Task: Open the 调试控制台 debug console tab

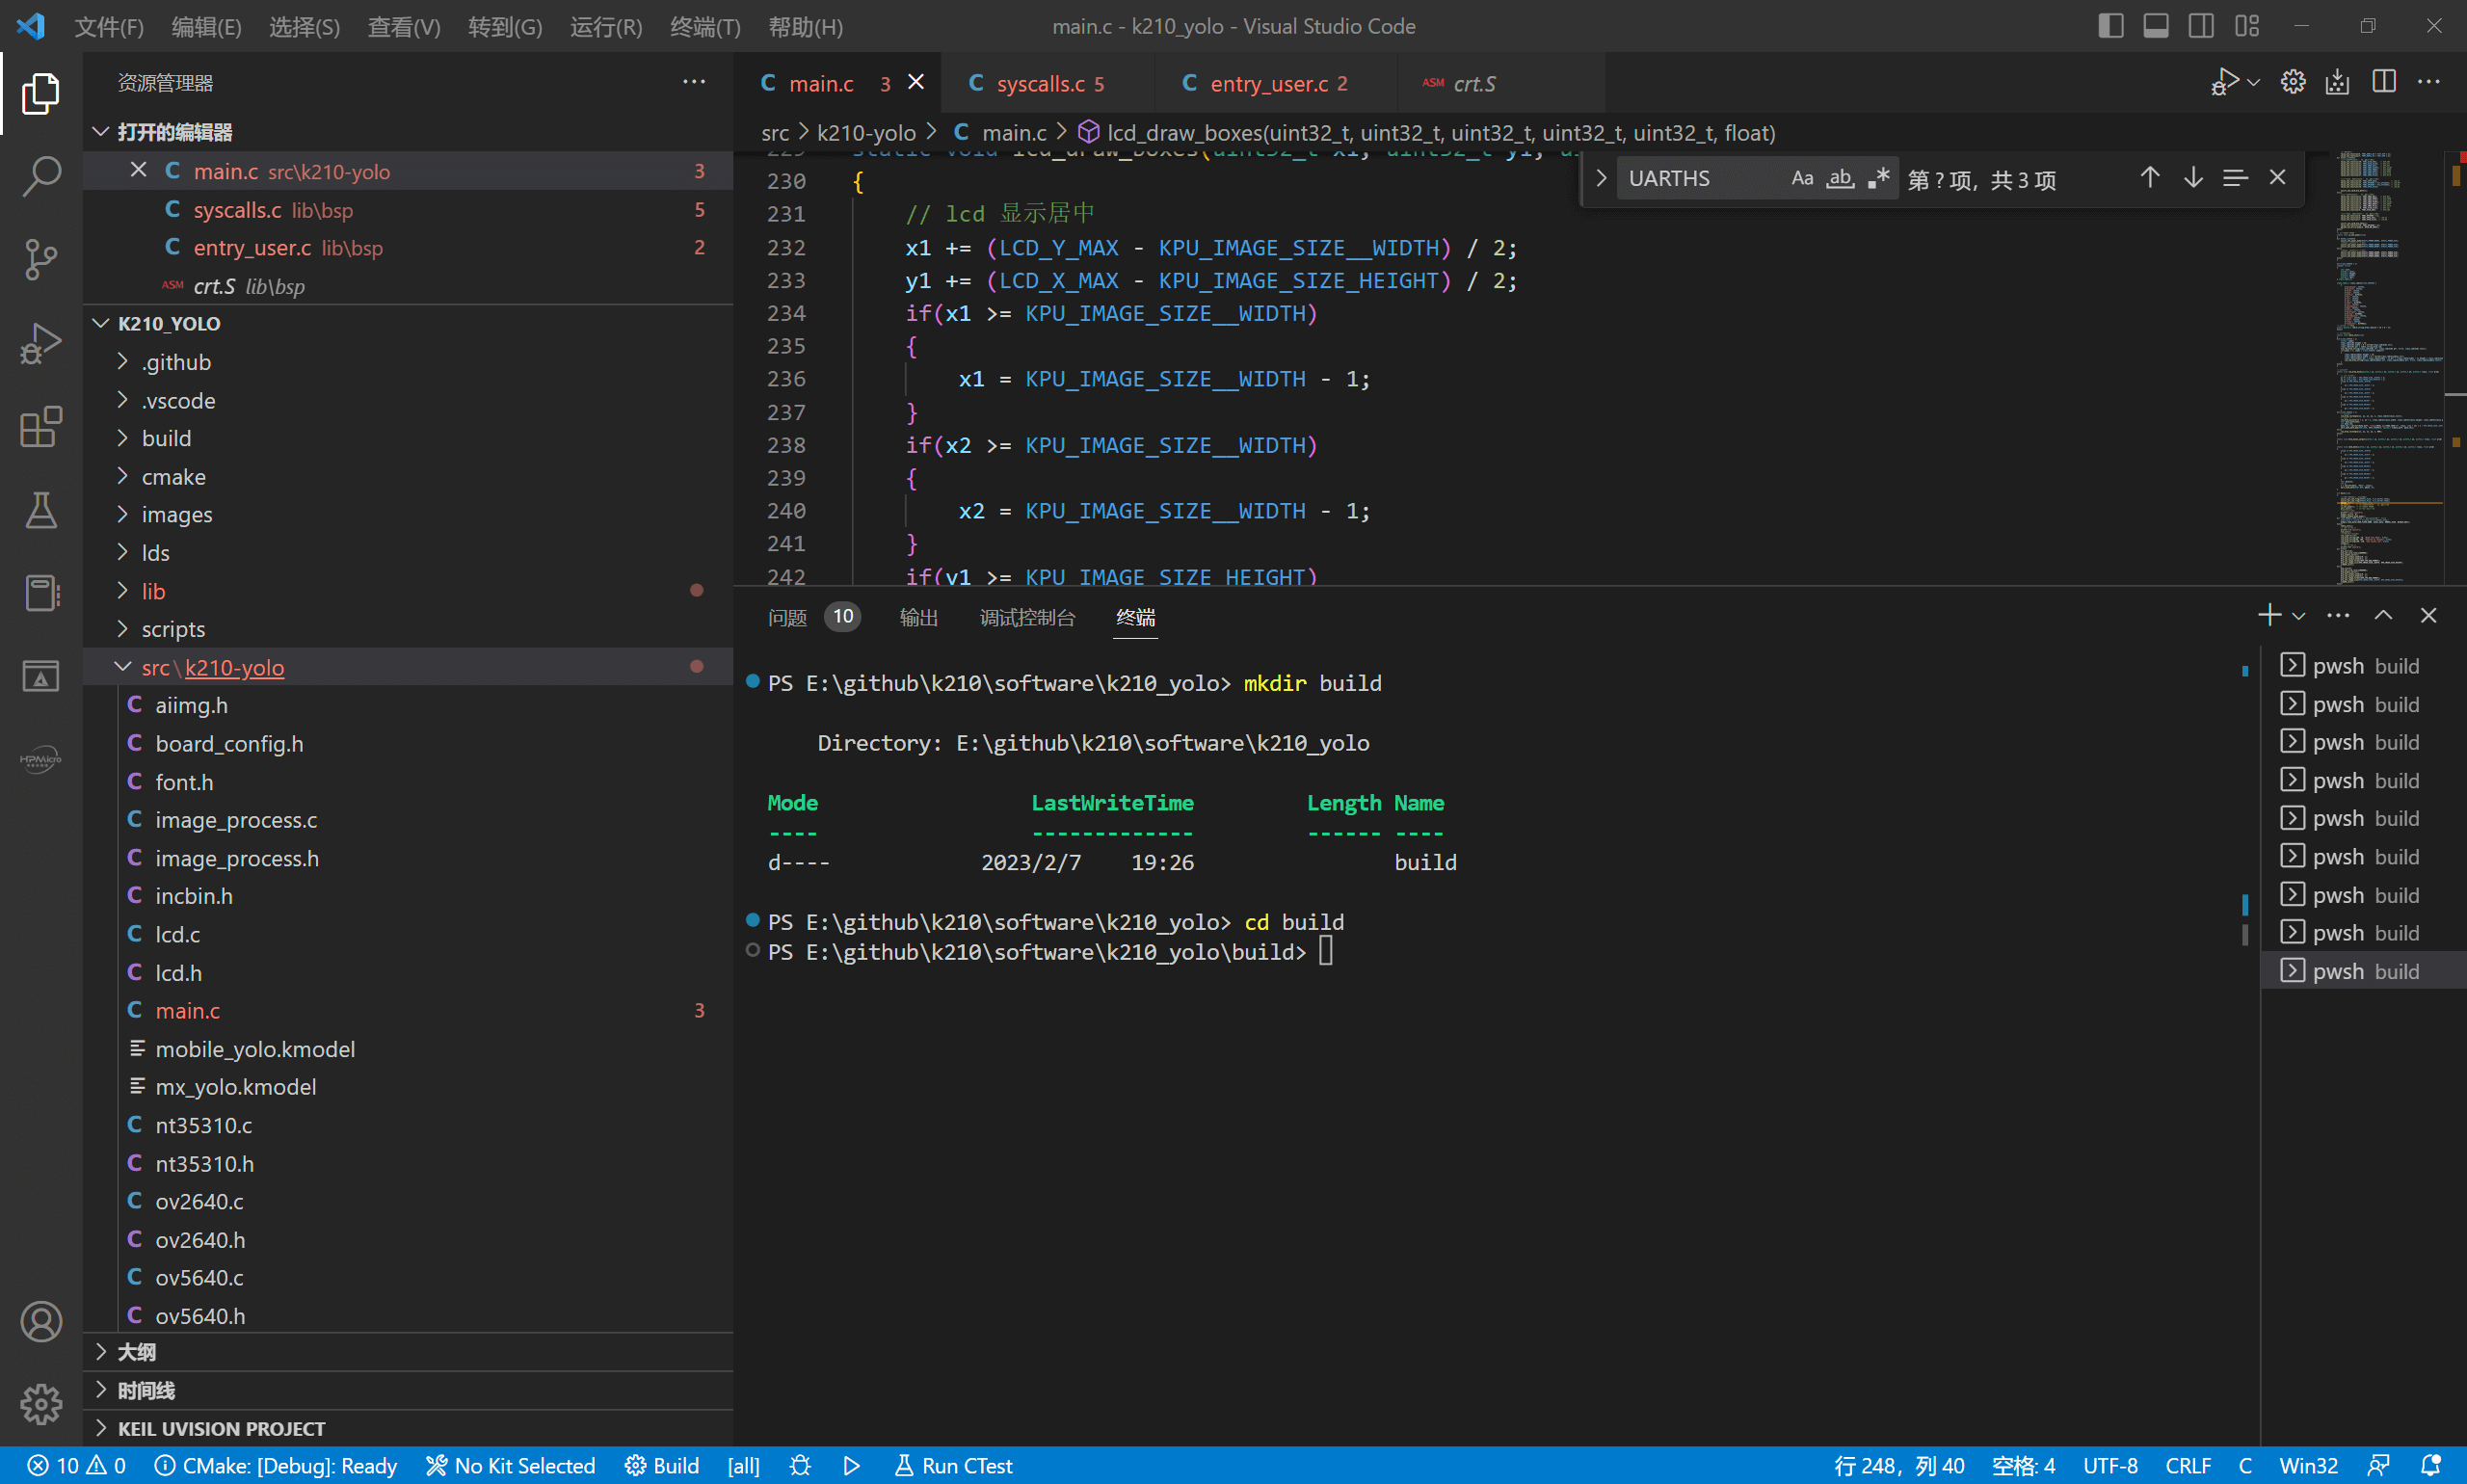Action: point(1027,617)
